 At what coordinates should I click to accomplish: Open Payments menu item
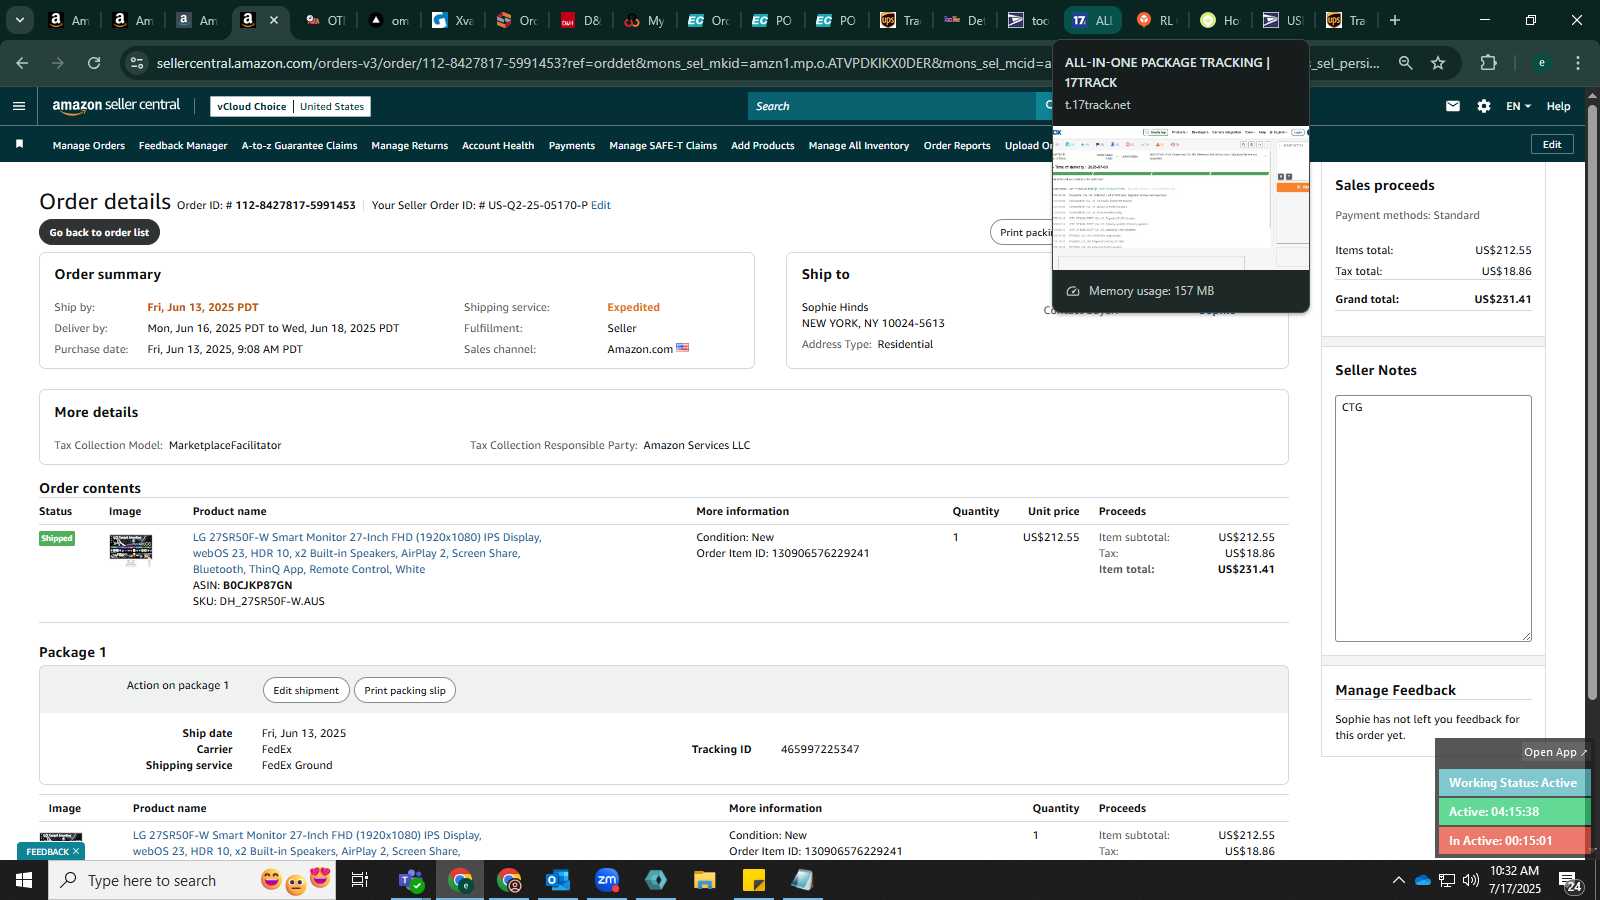tap(572, 146)
